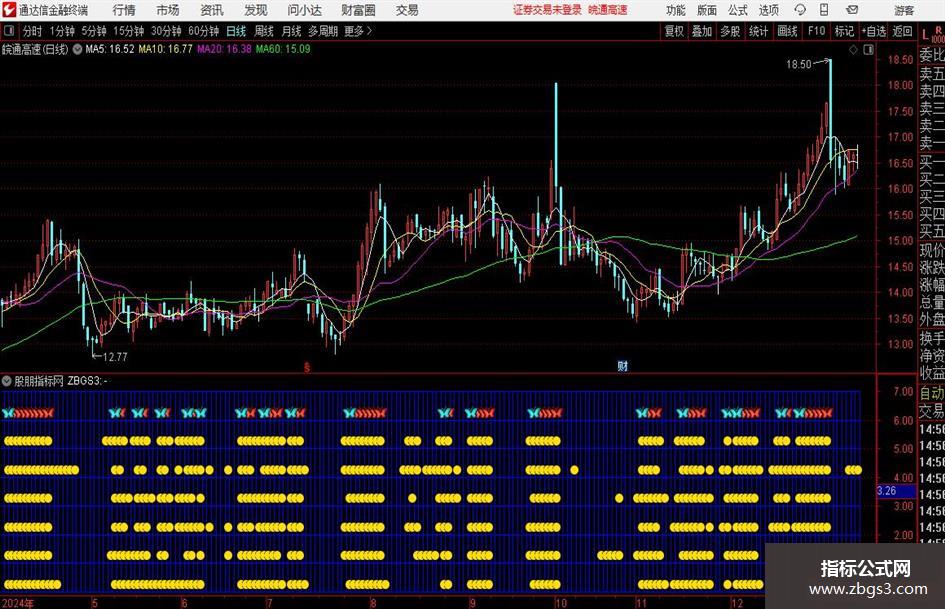Click the 游客 user label
This screenshot has width=945, height=609.
(904, 10)
